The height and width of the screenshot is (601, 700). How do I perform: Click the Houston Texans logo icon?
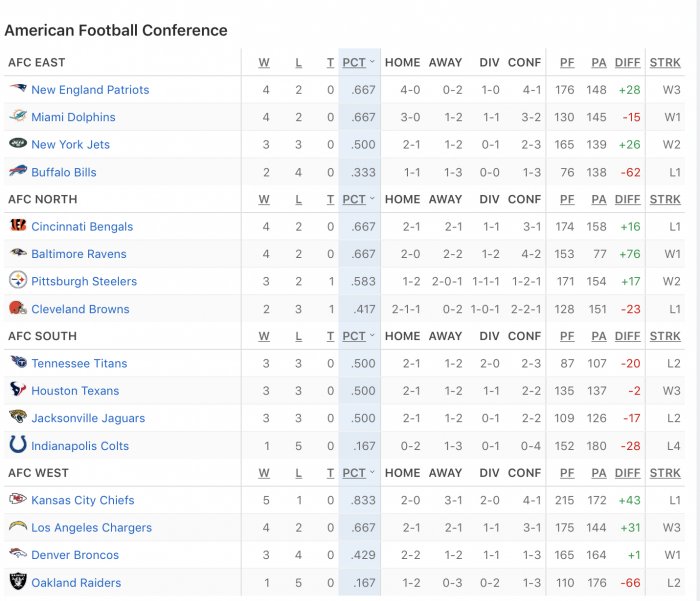pyautogui.click(x=18, y=389)
